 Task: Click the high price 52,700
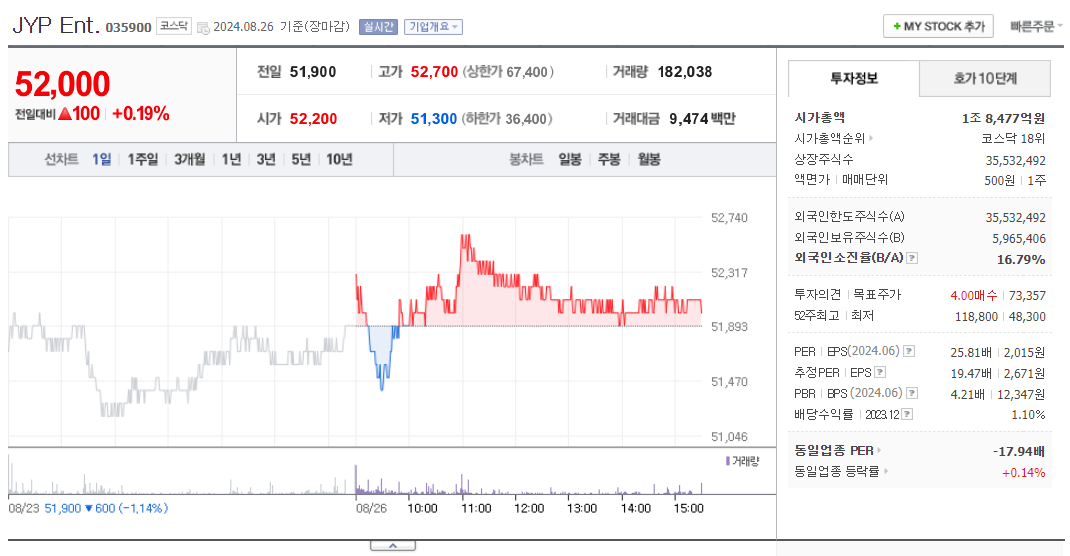click(x=434, y=72)
